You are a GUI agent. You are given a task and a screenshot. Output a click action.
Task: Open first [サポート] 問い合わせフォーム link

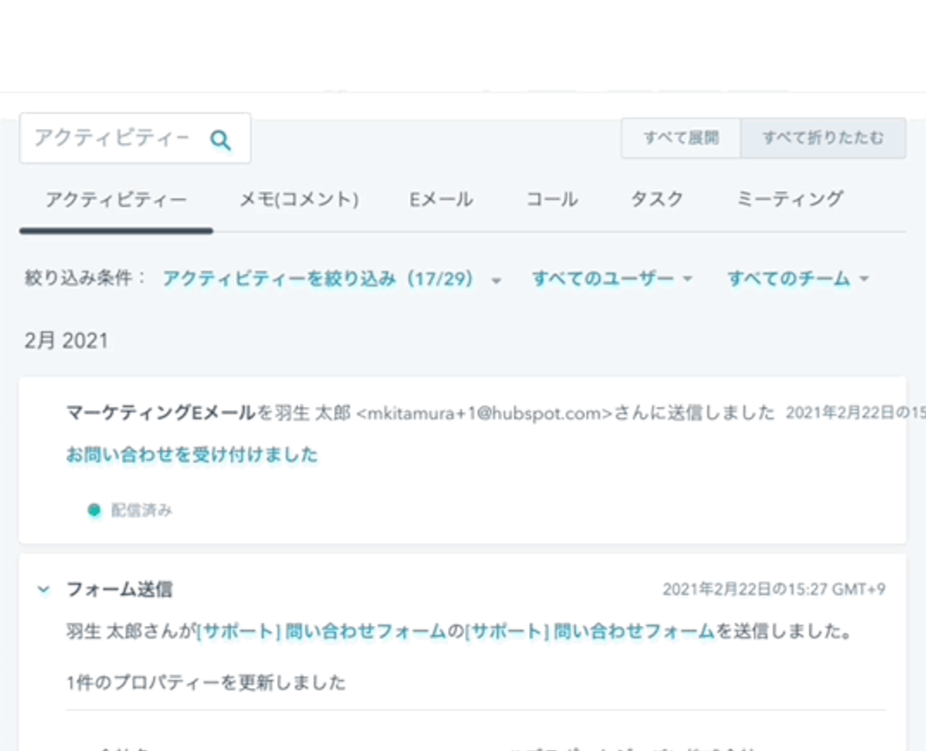pyautogui.click(x=322, y=632)
